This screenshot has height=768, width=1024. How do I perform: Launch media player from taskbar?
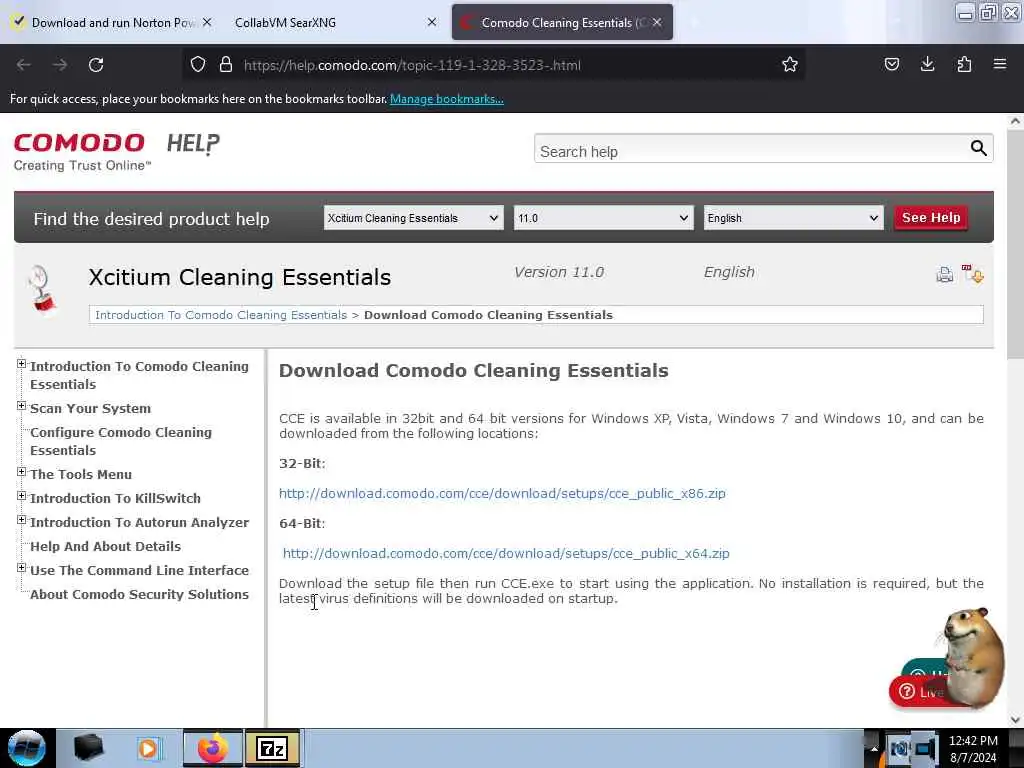click(x=149, y=748)
